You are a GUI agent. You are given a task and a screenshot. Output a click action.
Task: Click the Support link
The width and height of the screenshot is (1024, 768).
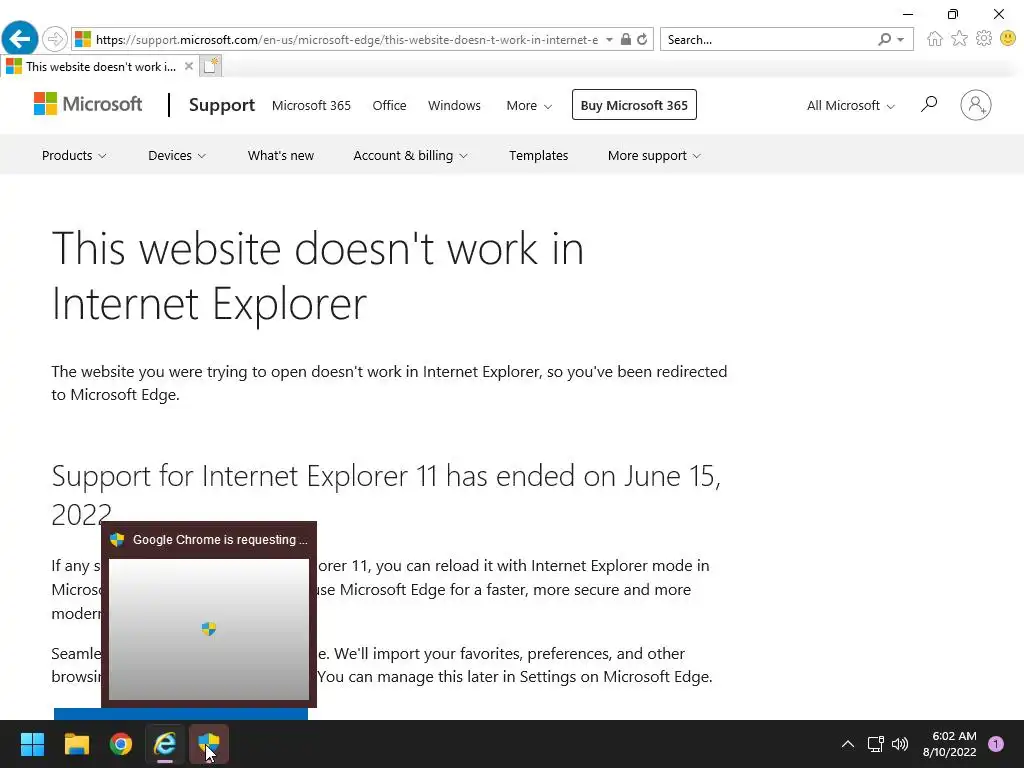click(222, 104)
